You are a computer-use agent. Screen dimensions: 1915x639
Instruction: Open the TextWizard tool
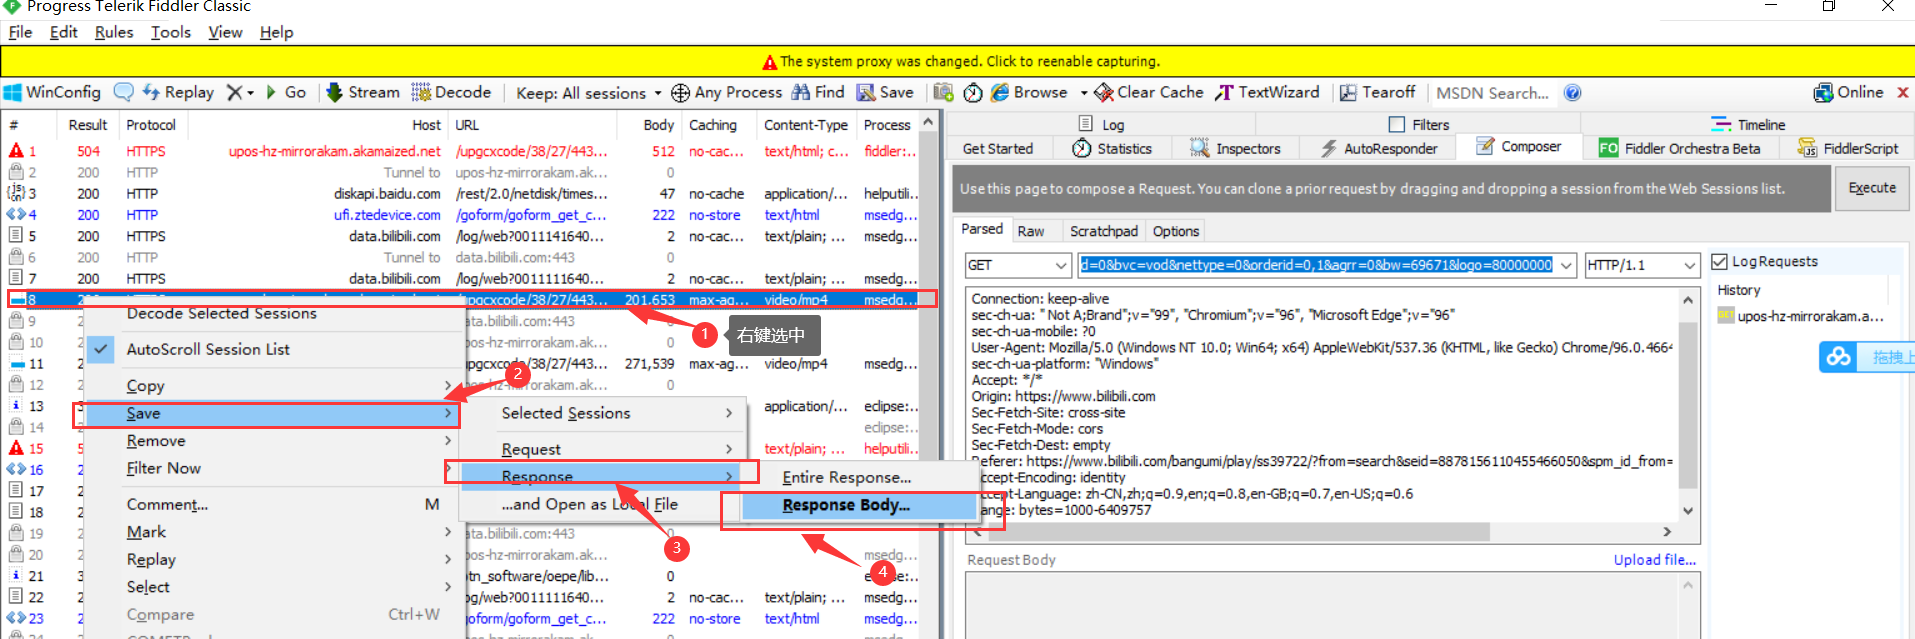1267,92
